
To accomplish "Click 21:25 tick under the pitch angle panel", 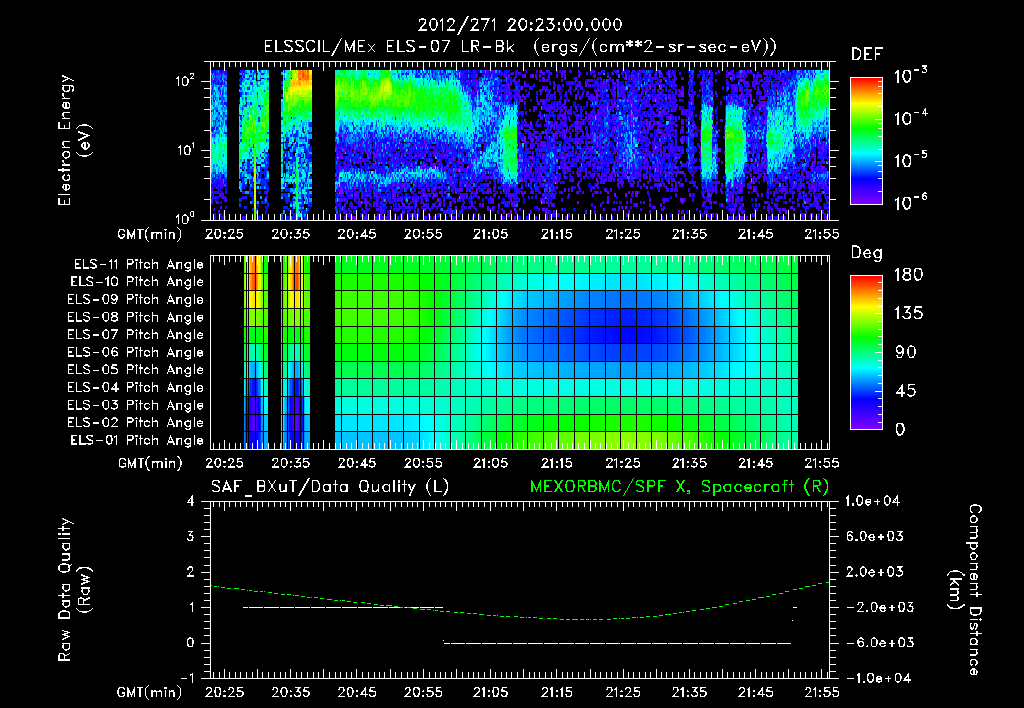I will 622,464.
